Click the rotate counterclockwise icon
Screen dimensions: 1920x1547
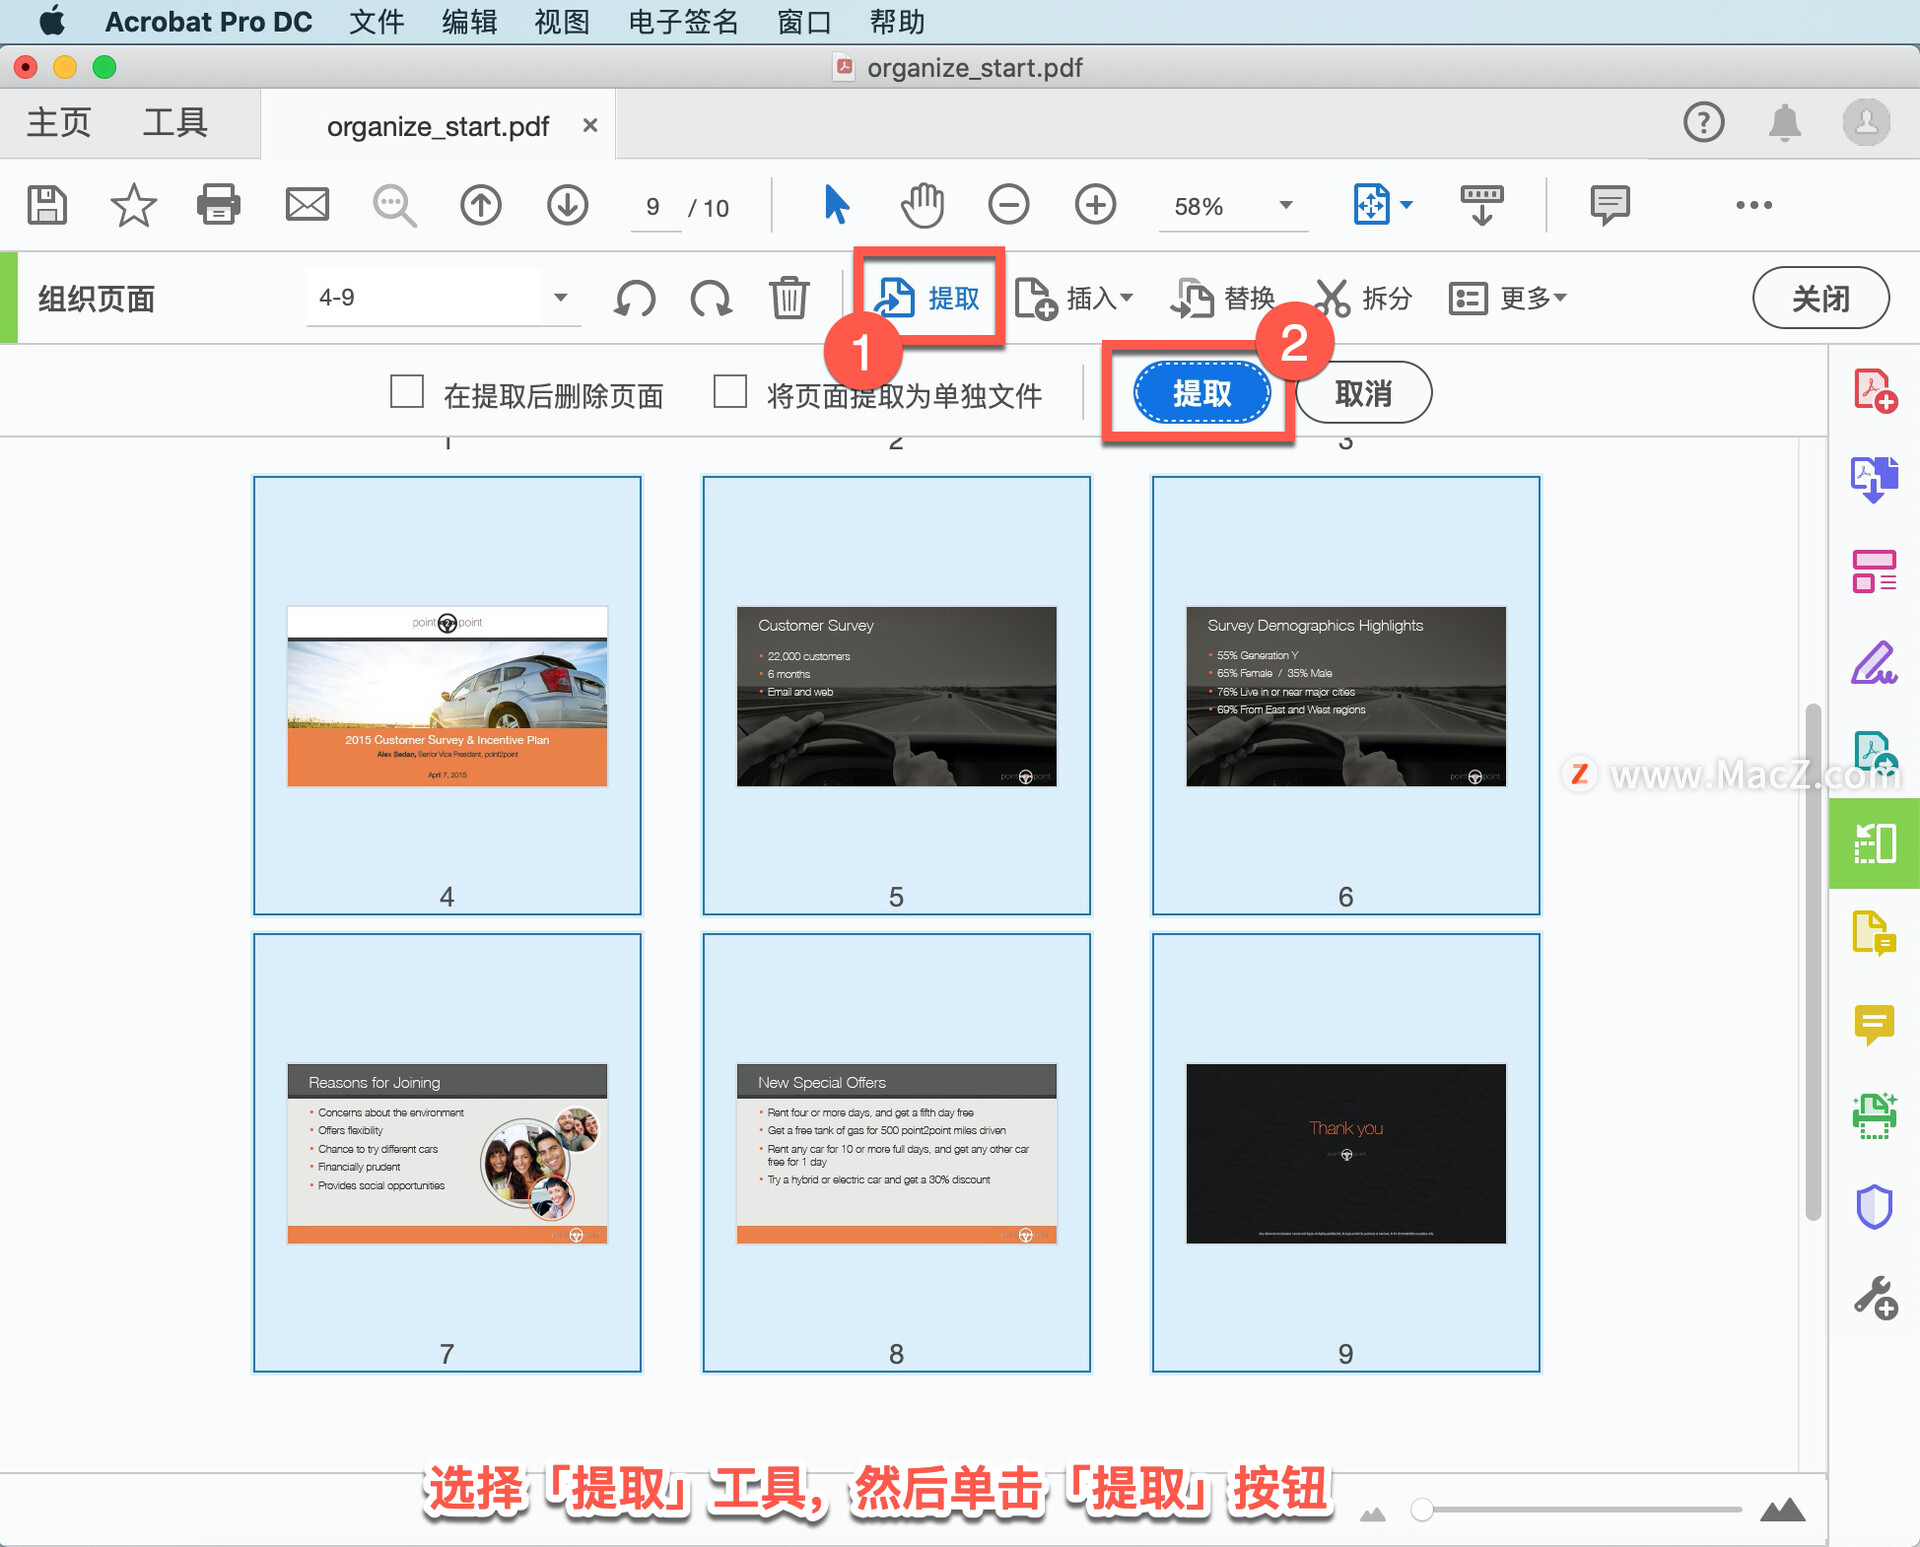pyautogui.click(x=635, y=298)
